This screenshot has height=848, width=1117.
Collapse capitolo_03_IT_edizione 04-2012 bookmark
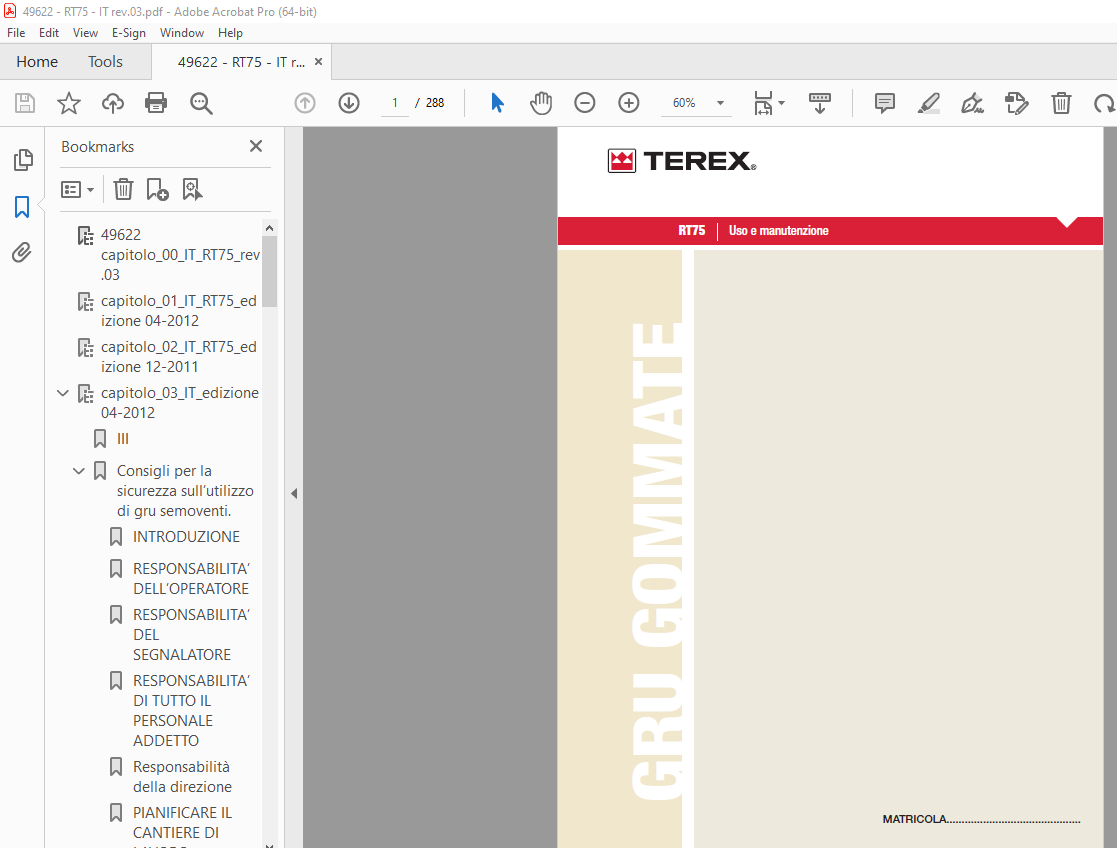63,393
